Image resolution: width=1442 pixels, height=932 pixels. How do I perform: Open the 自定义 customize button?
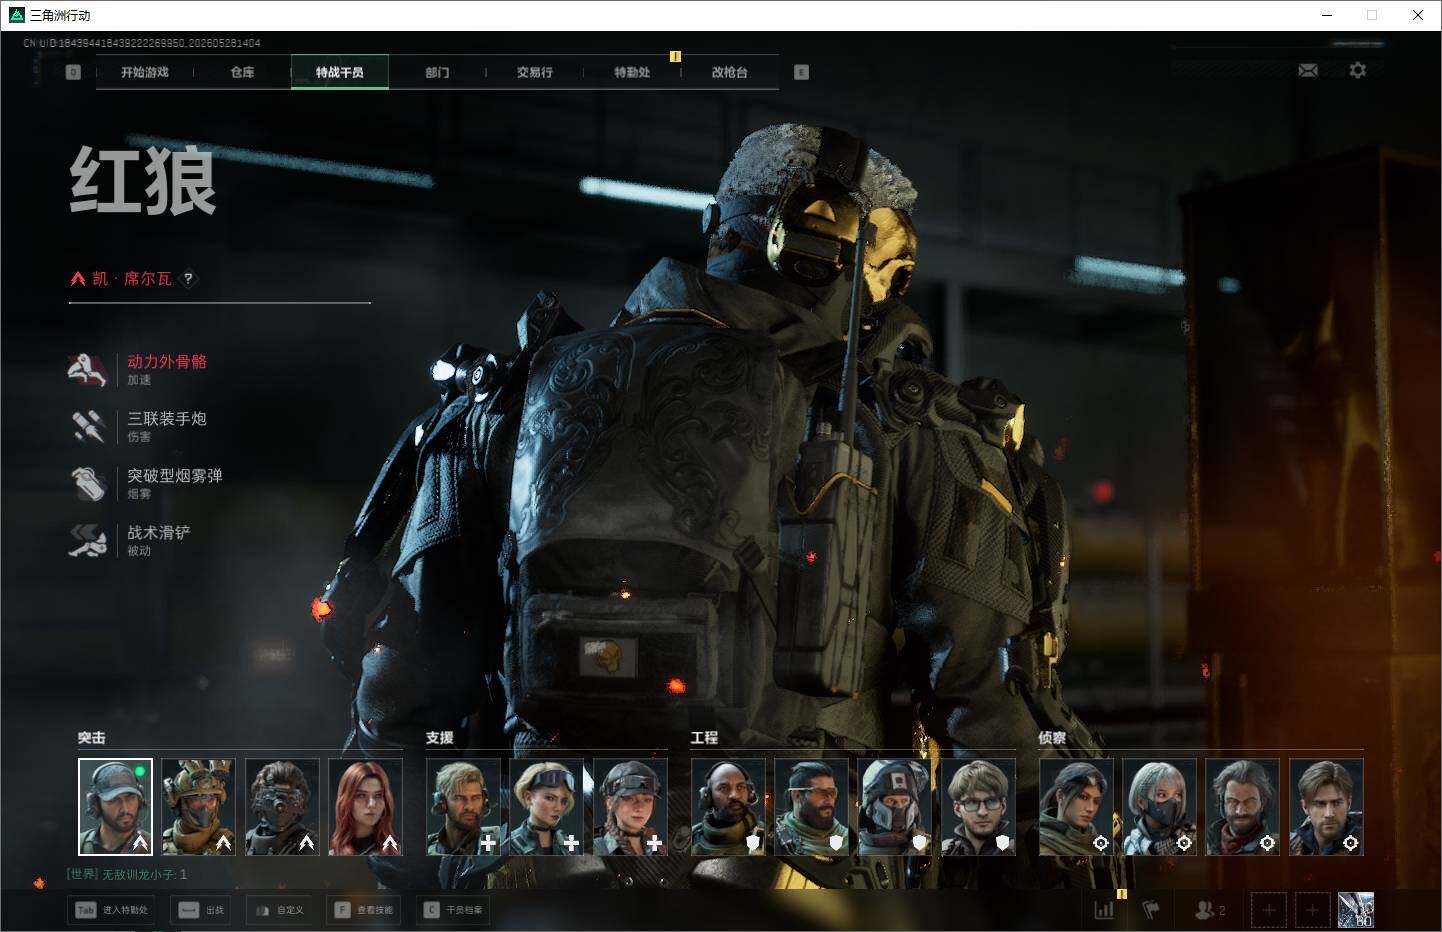click(279, 910)
